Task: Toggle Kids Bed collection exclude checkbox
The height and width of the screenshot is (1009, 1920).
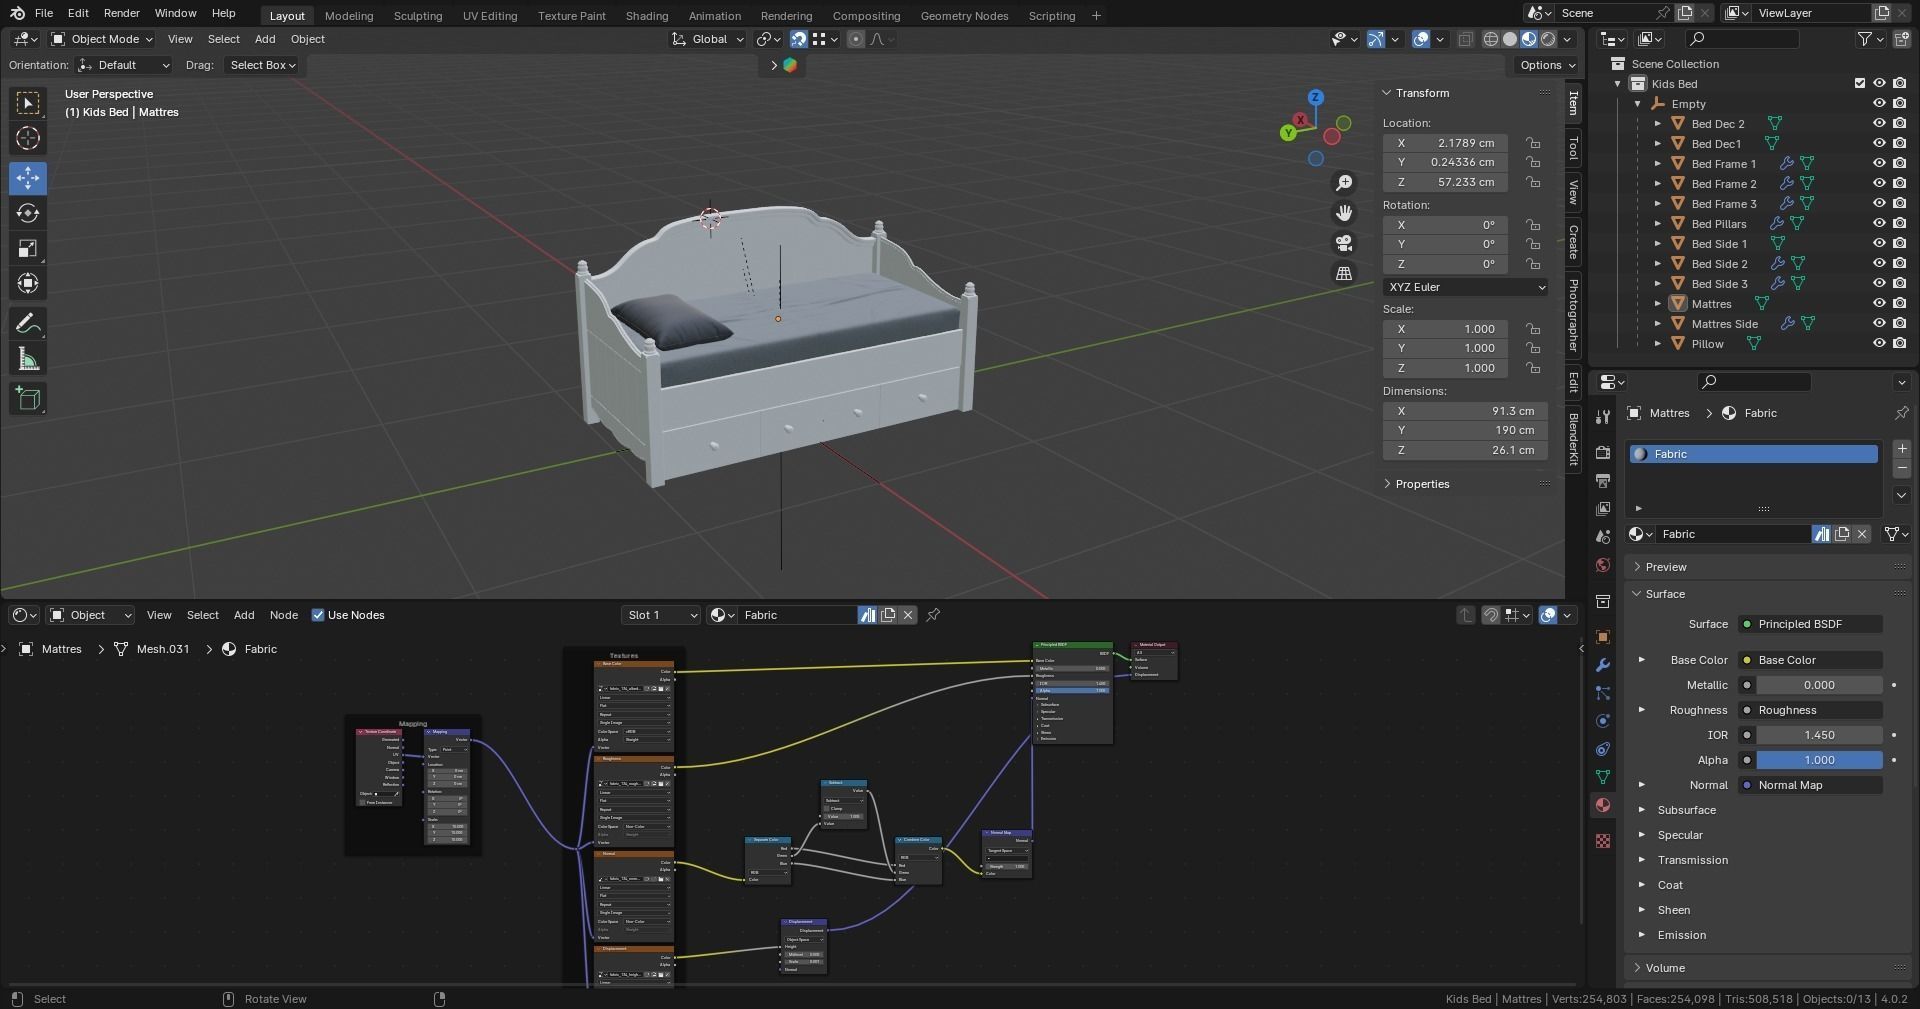Action: 1860,84
